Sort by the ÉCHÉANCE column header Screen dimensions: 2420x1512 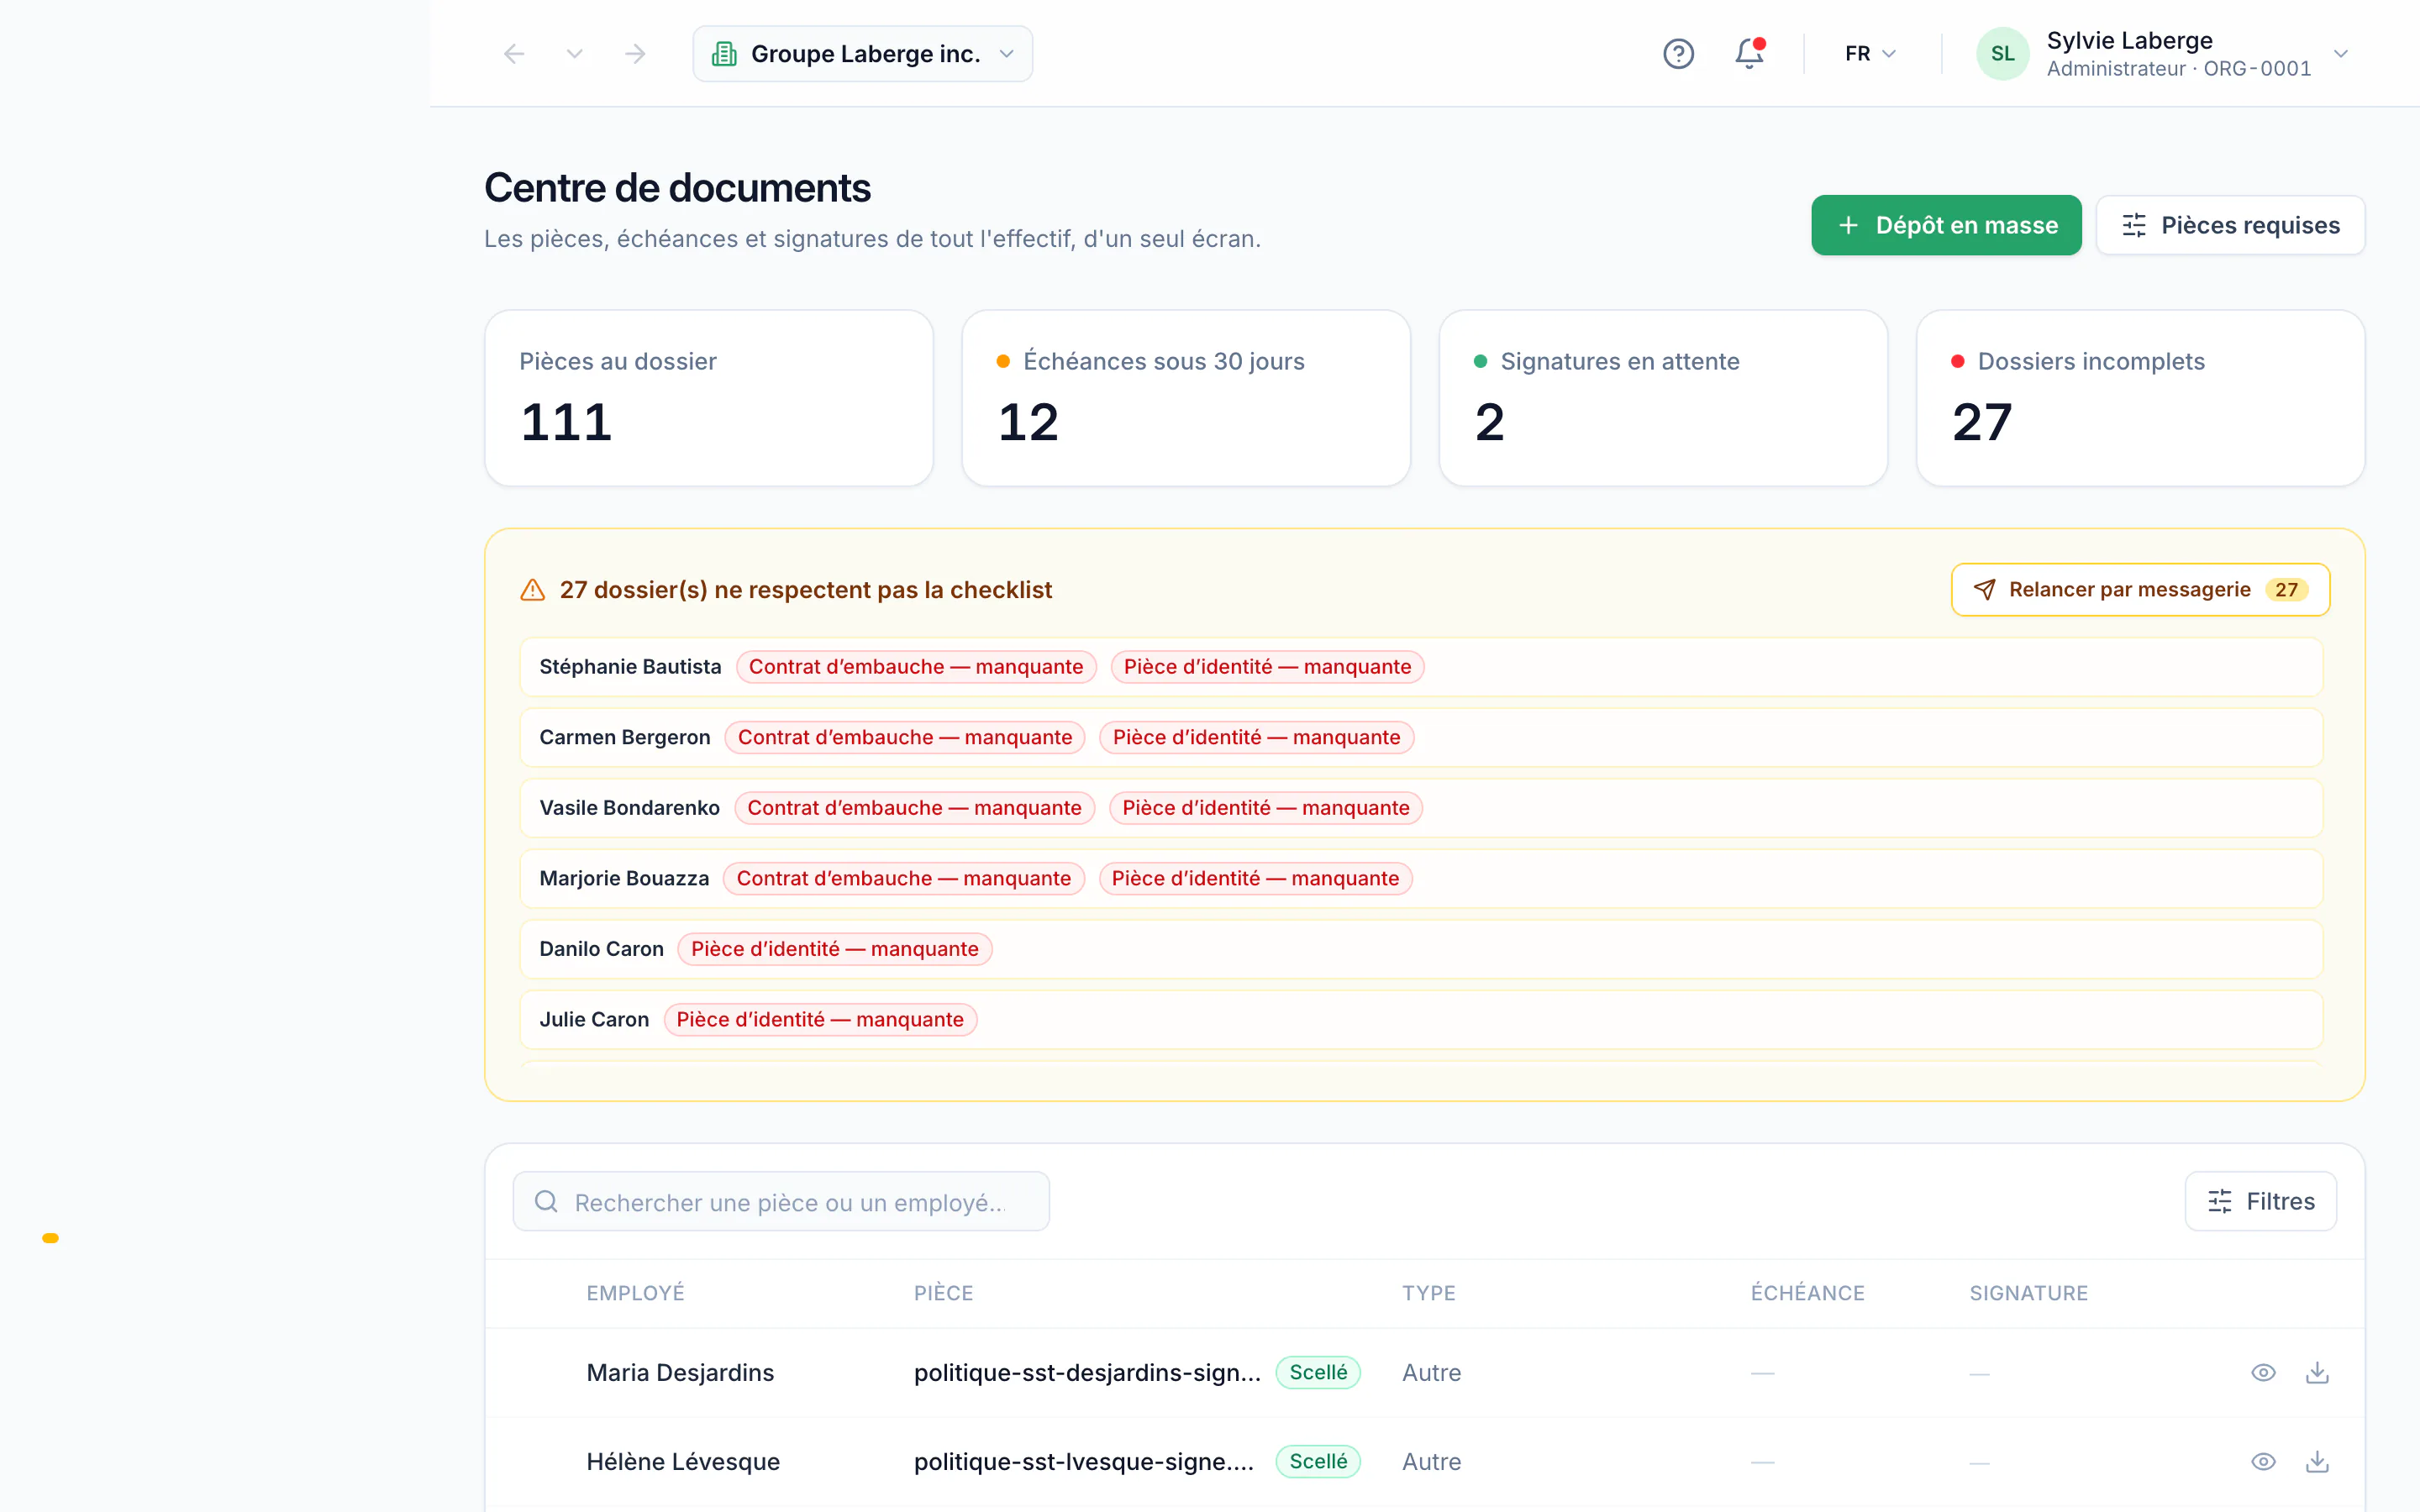click(x=1807, y=1293)
